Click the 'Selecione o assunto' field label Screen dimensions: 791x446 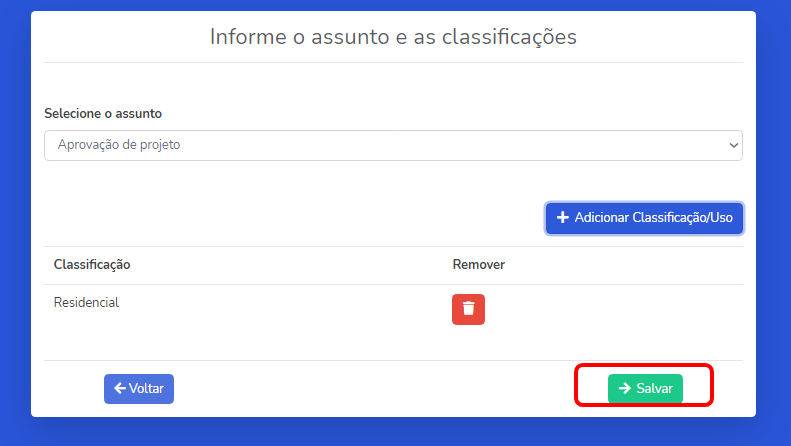103,114
